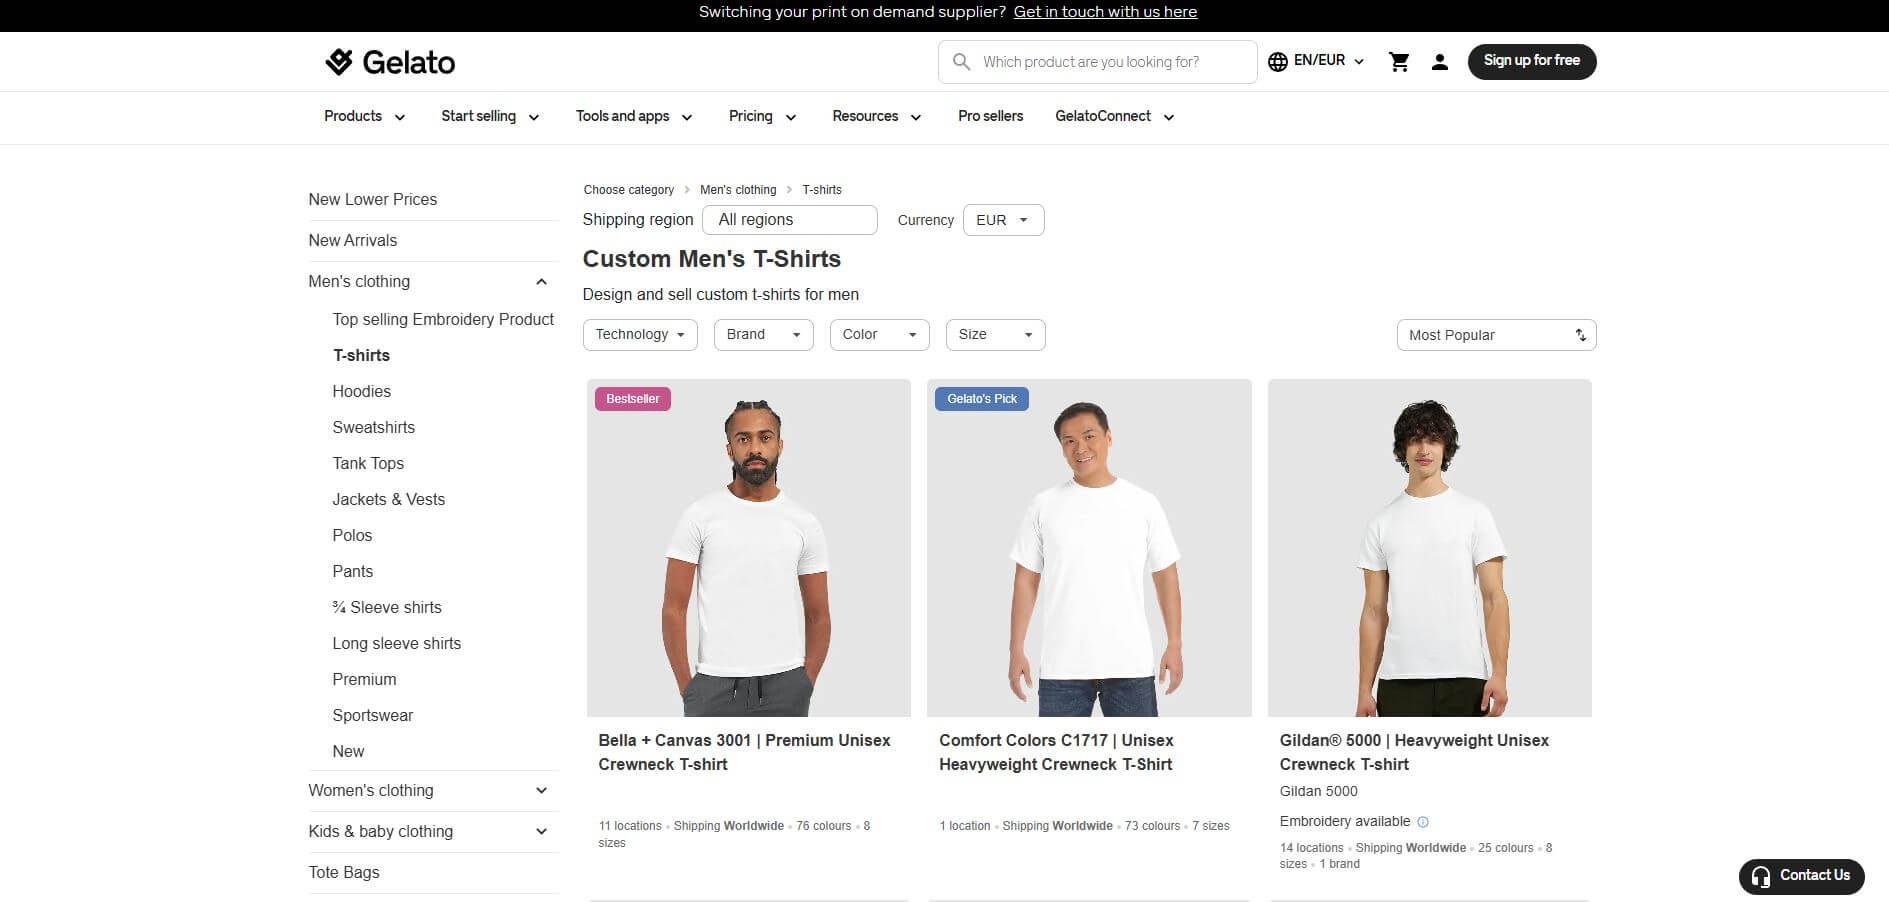Click the Gelato's Pick badge
The width and height of the screenshot is (1889, 902).
981,399
